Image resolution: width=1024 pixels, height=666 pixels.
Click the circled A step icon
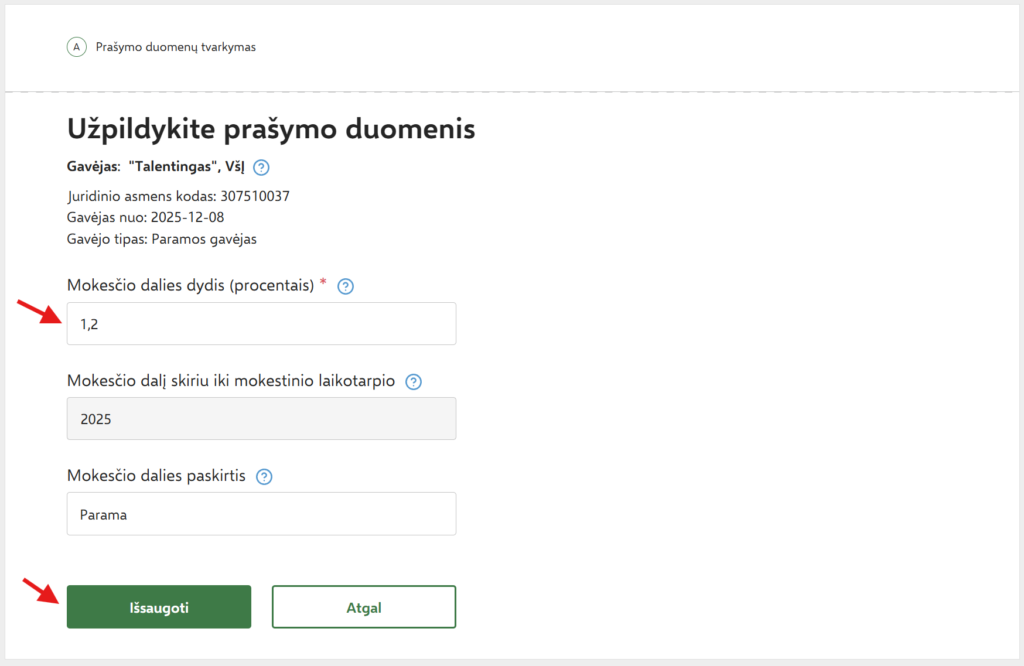click(x=76, y=47)
